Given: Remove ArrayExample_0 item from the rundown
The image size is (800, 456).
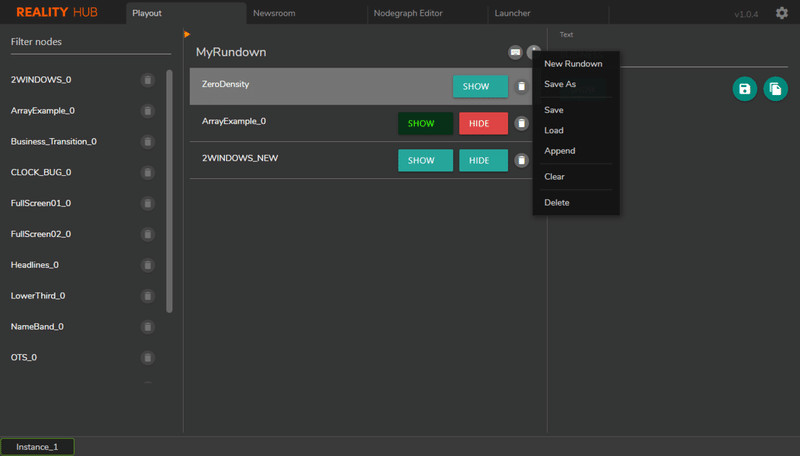Looking at the screenshot, I should click(x=521, y=123).
